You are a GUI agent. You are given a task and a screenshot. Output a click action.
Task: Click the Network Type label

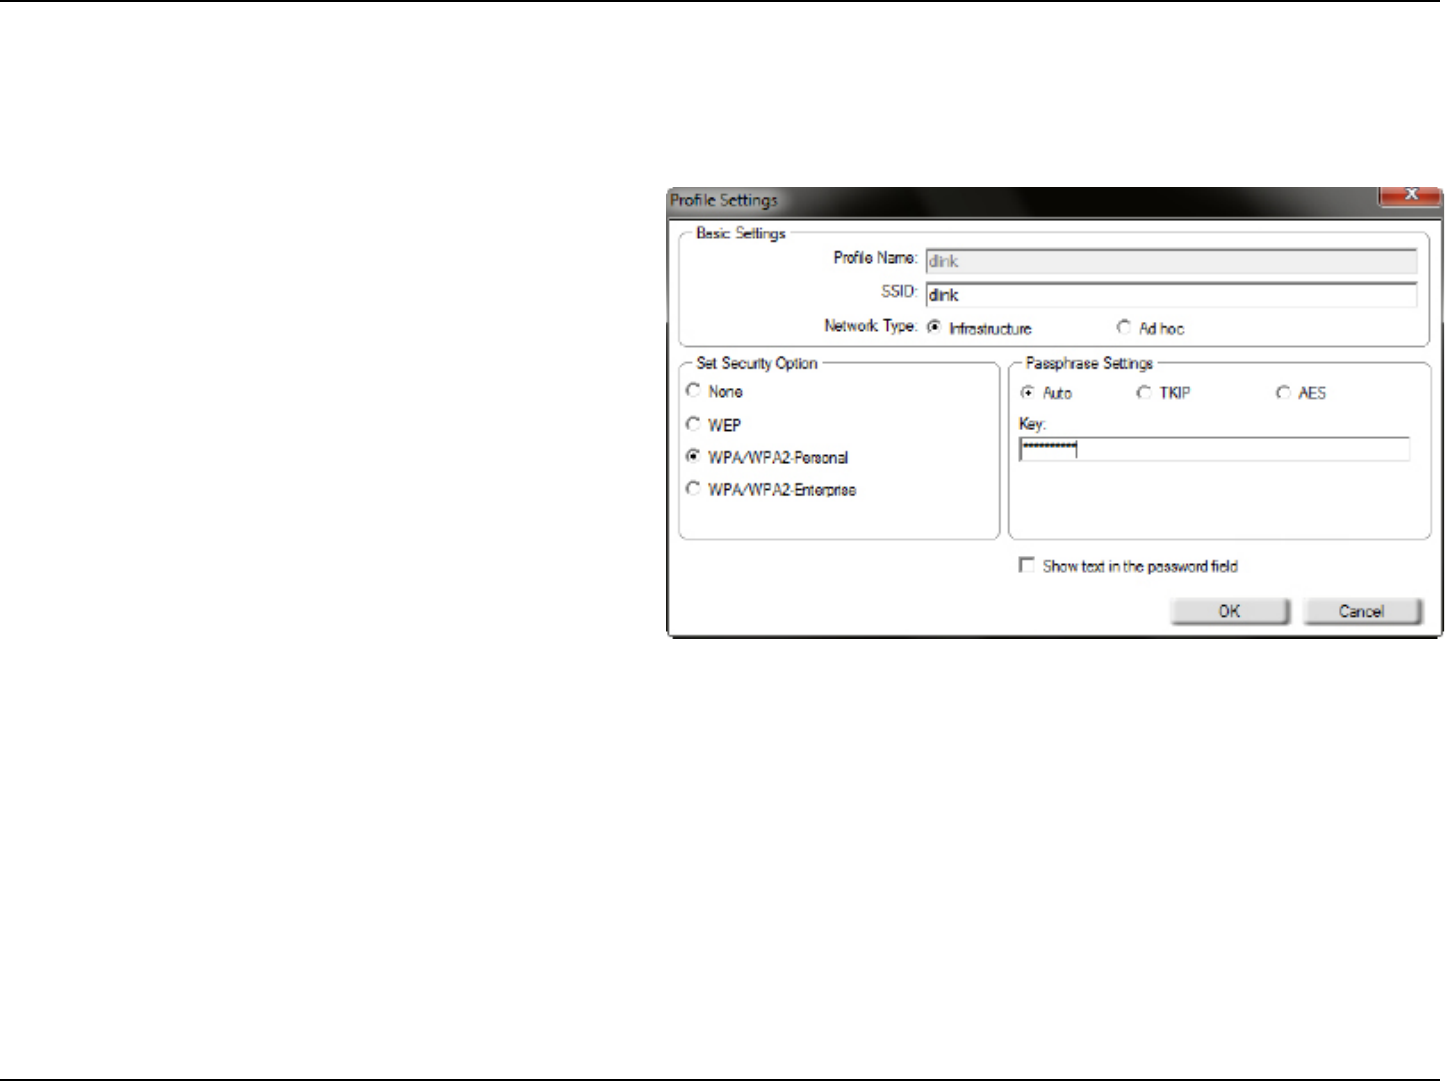click(870, 325)
